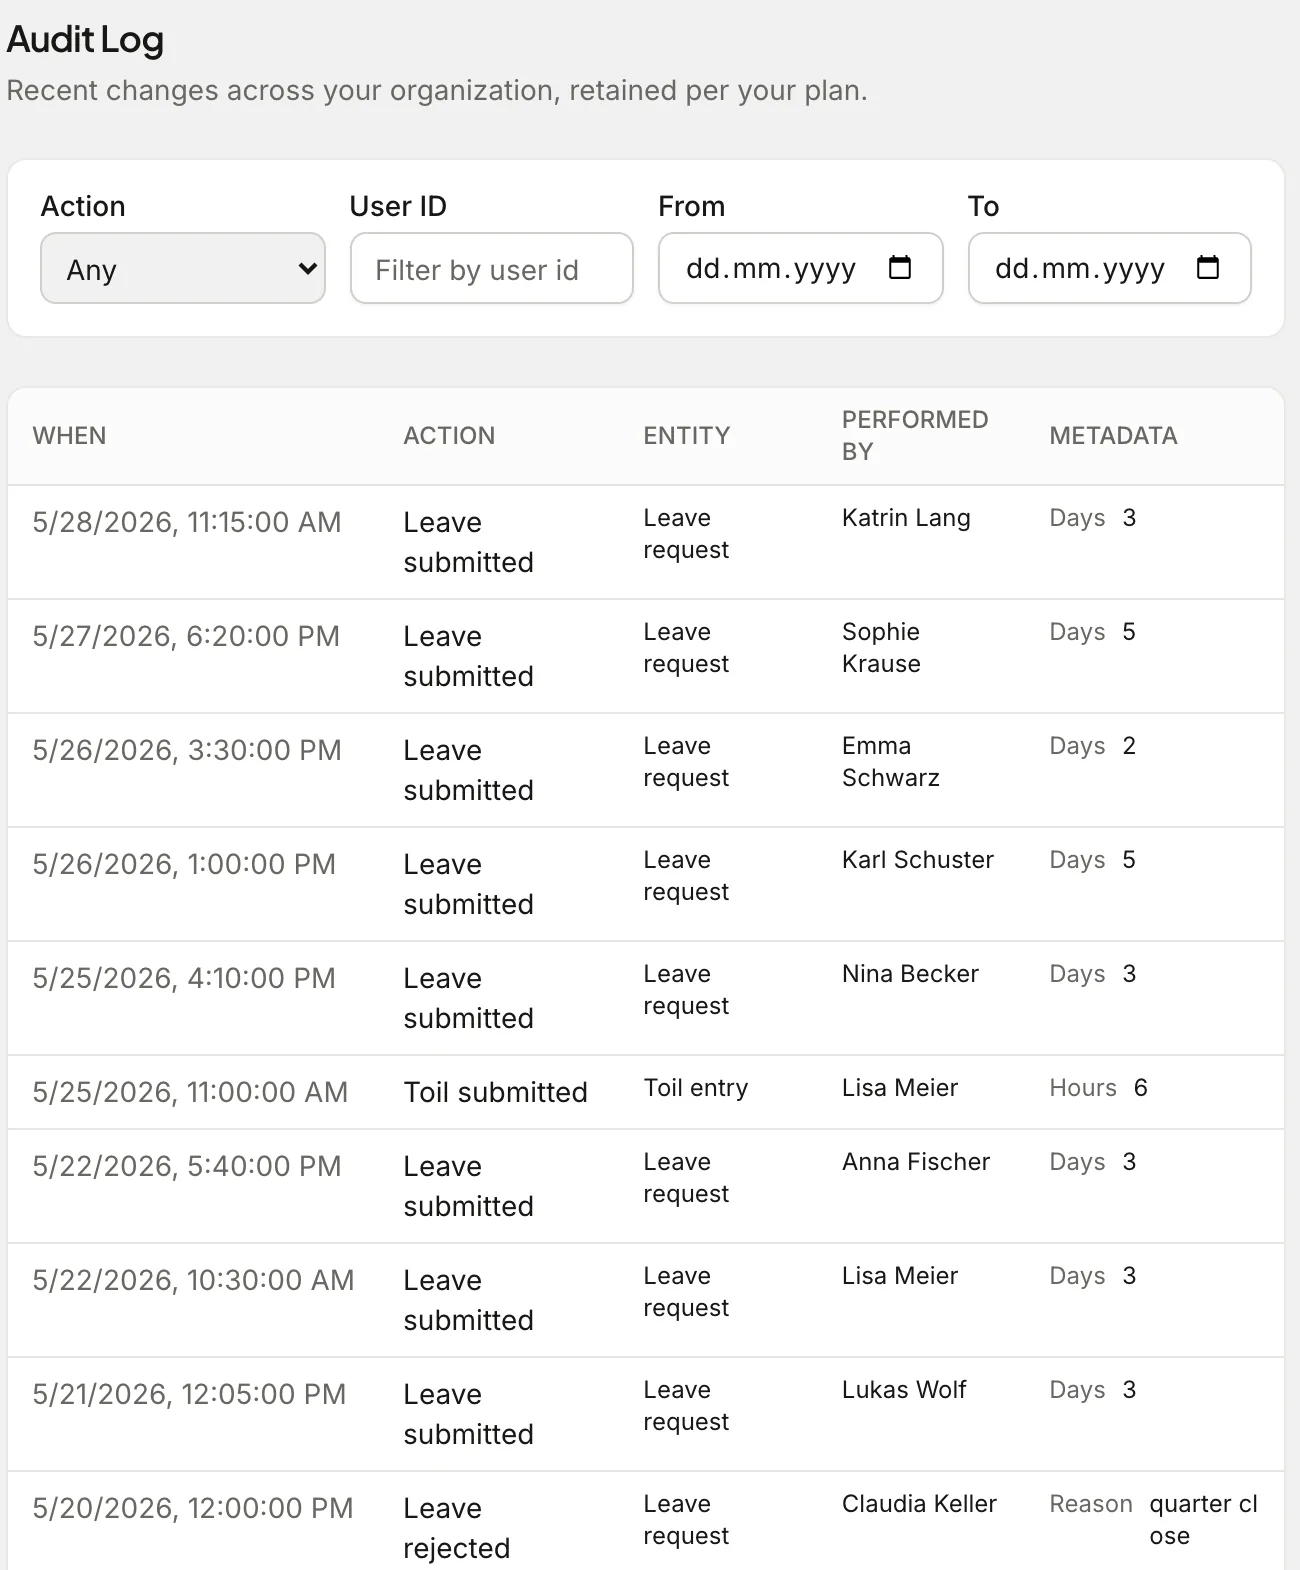Screen dimensions: 1300x1570
Task: Select performer Sophie Krause
Action: point(881,648)
